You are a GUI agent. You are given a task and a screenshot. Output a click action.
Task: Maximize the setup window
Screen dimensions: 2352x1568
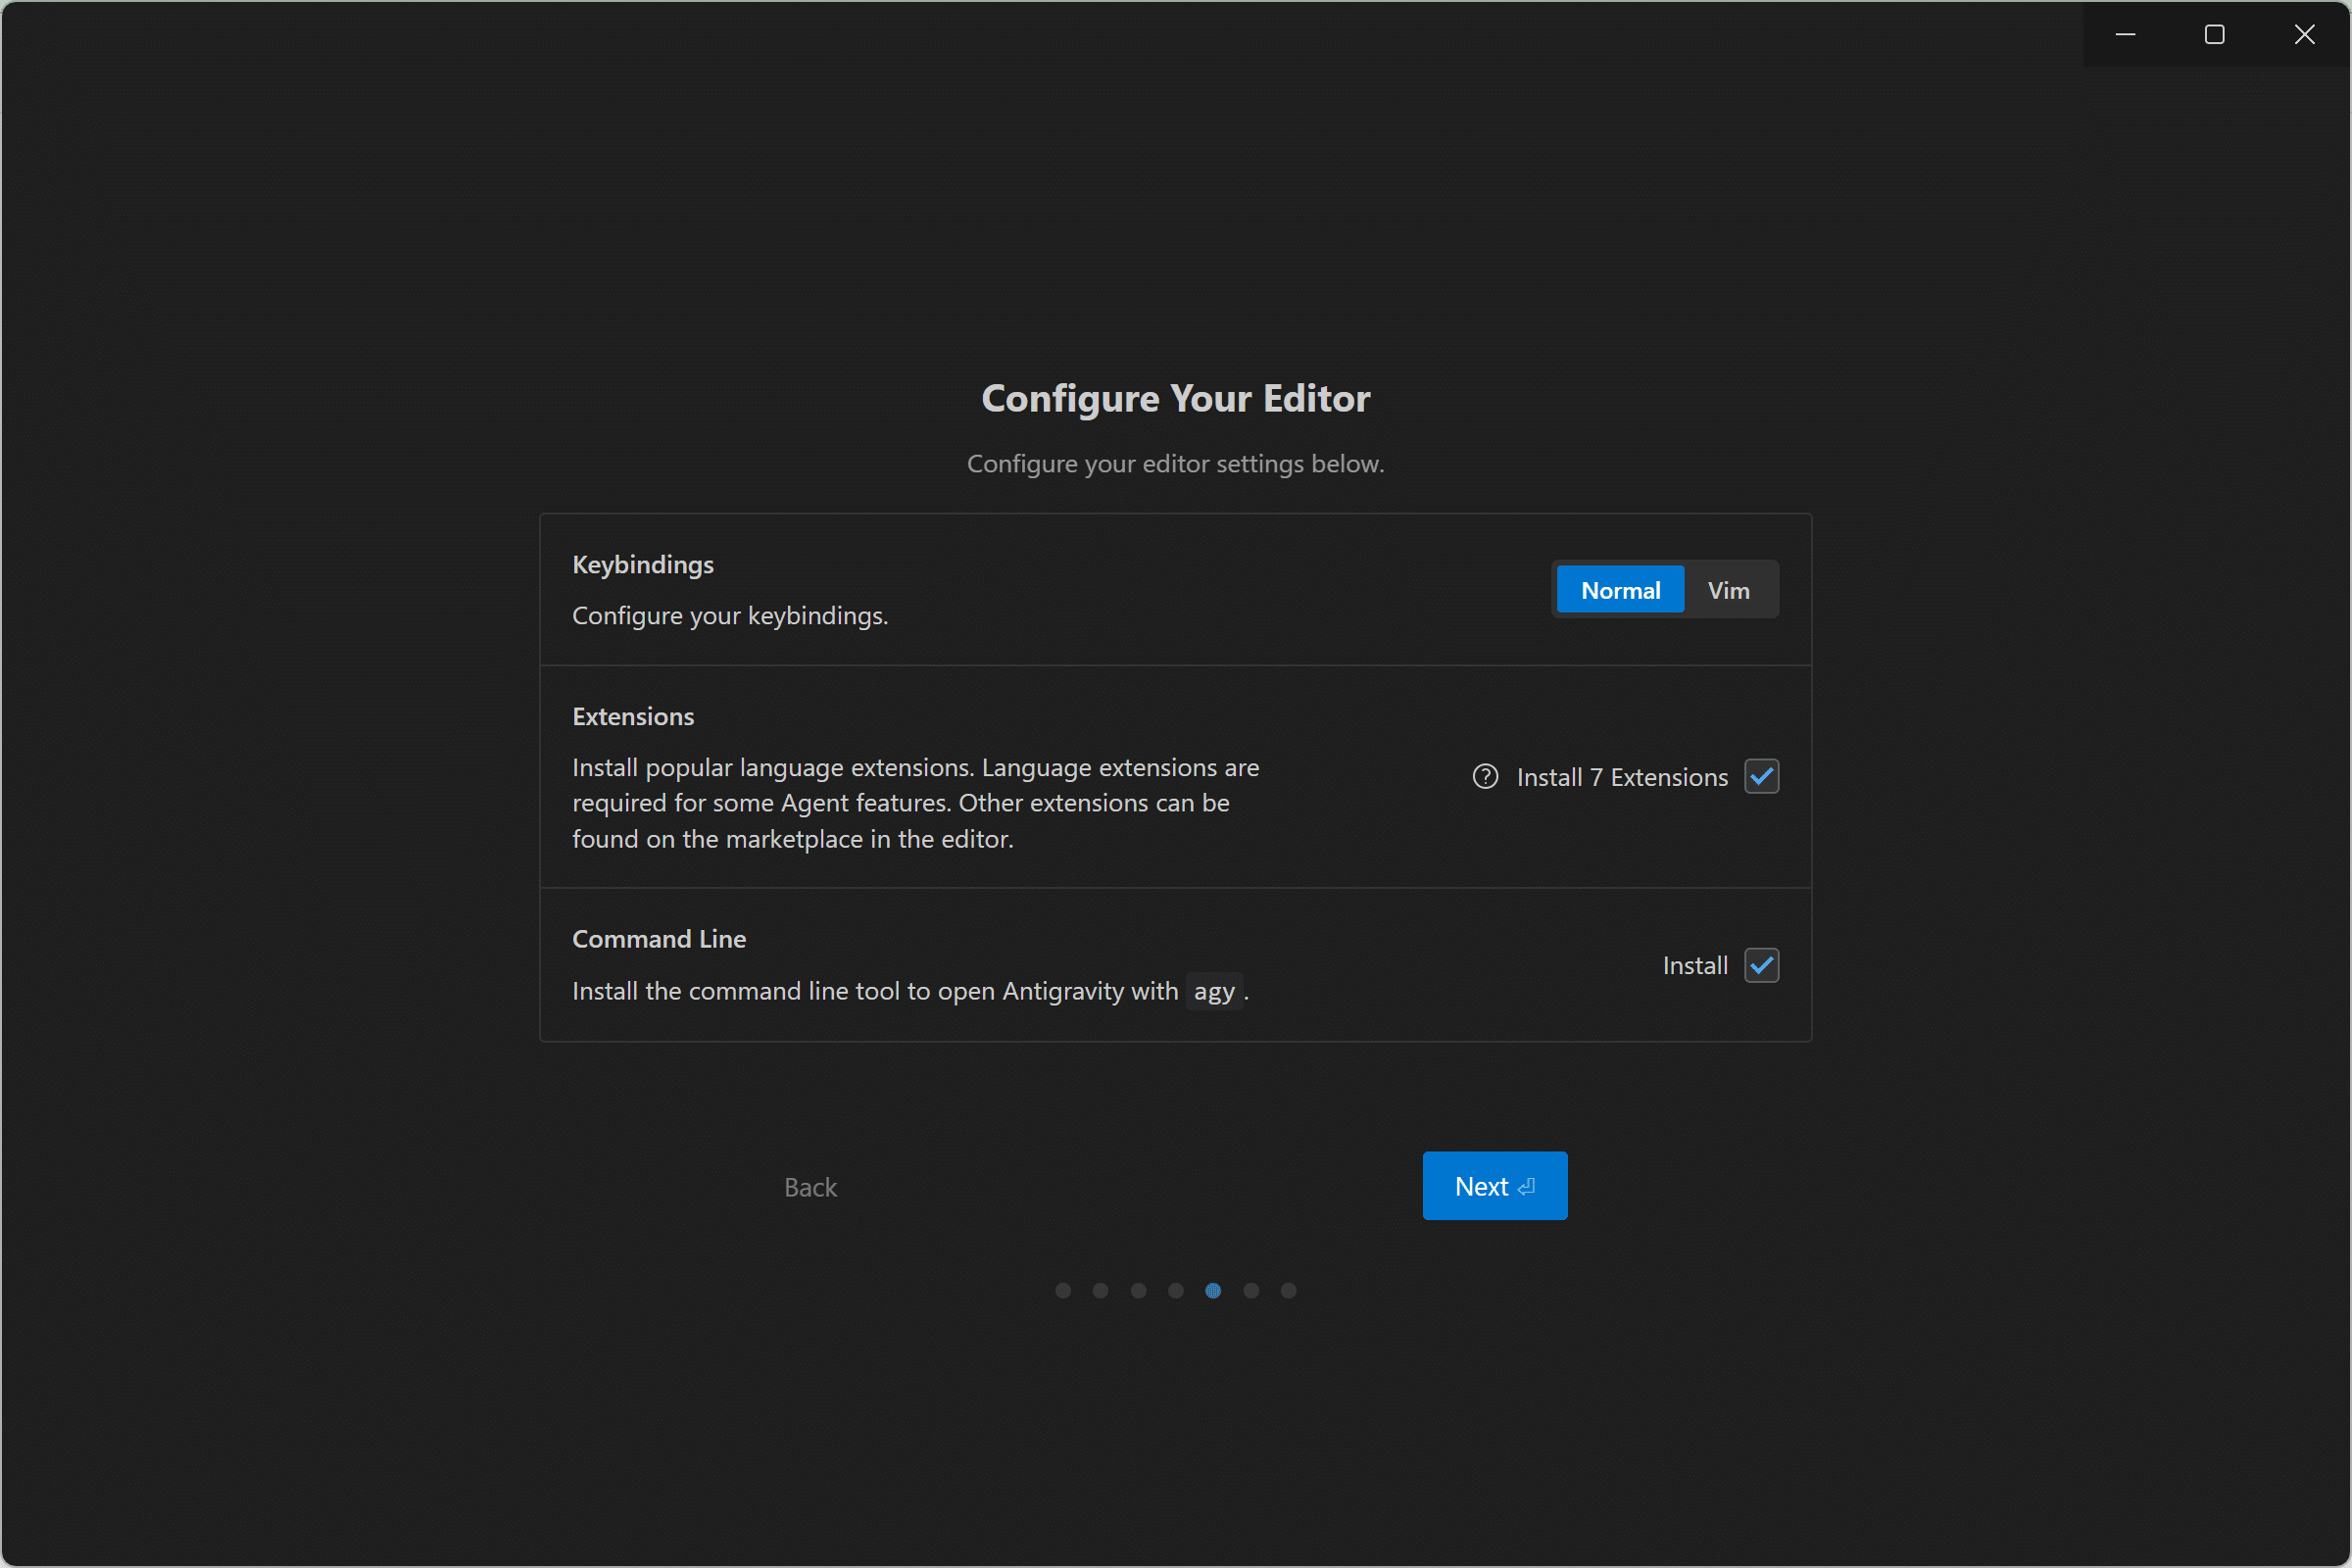click(2214, 35)
